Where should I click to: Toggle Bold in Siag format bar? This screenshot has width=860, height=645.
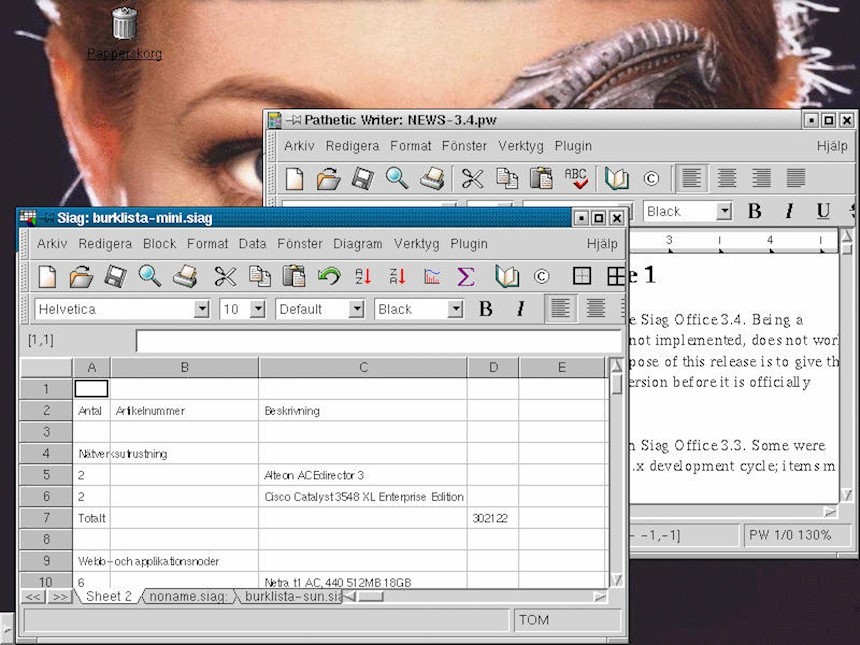[485, 309]
